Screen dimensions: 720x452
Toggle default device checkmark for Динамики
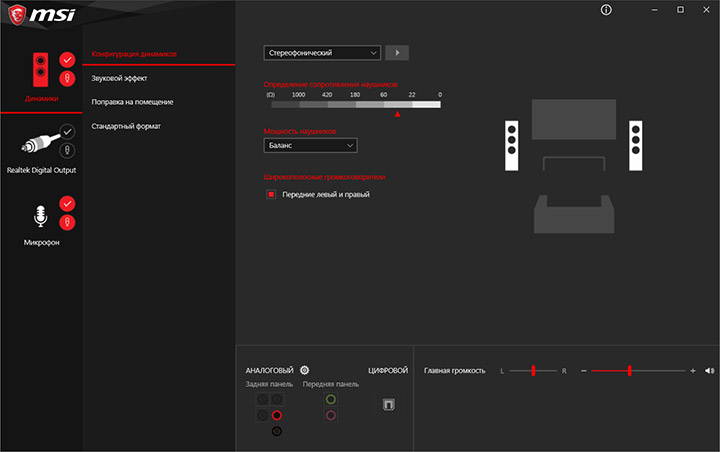pyautogui.click(x=67, y=60)
